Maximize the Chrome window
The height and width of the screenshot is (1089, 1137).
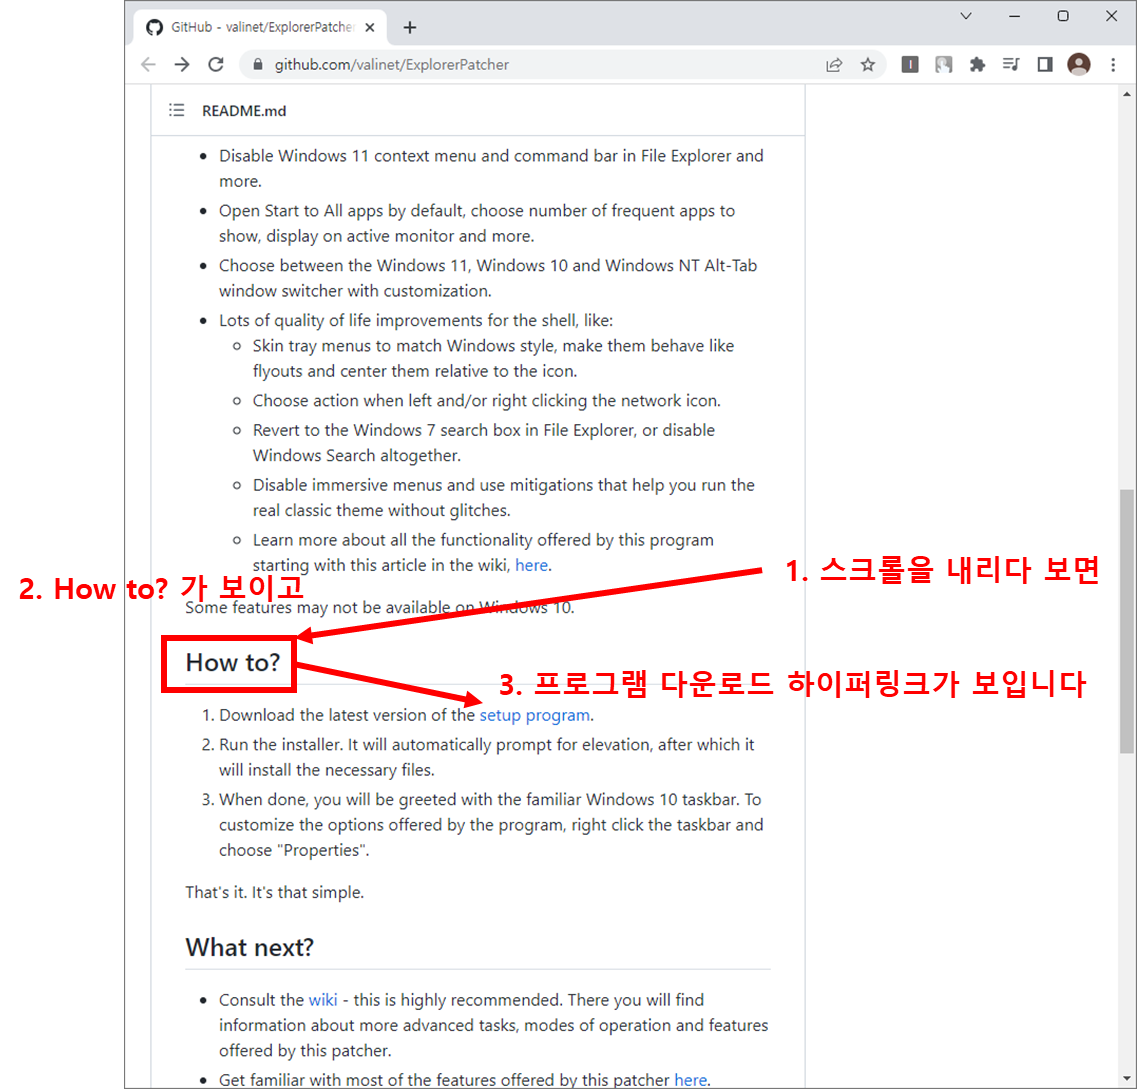(1063, 16)
